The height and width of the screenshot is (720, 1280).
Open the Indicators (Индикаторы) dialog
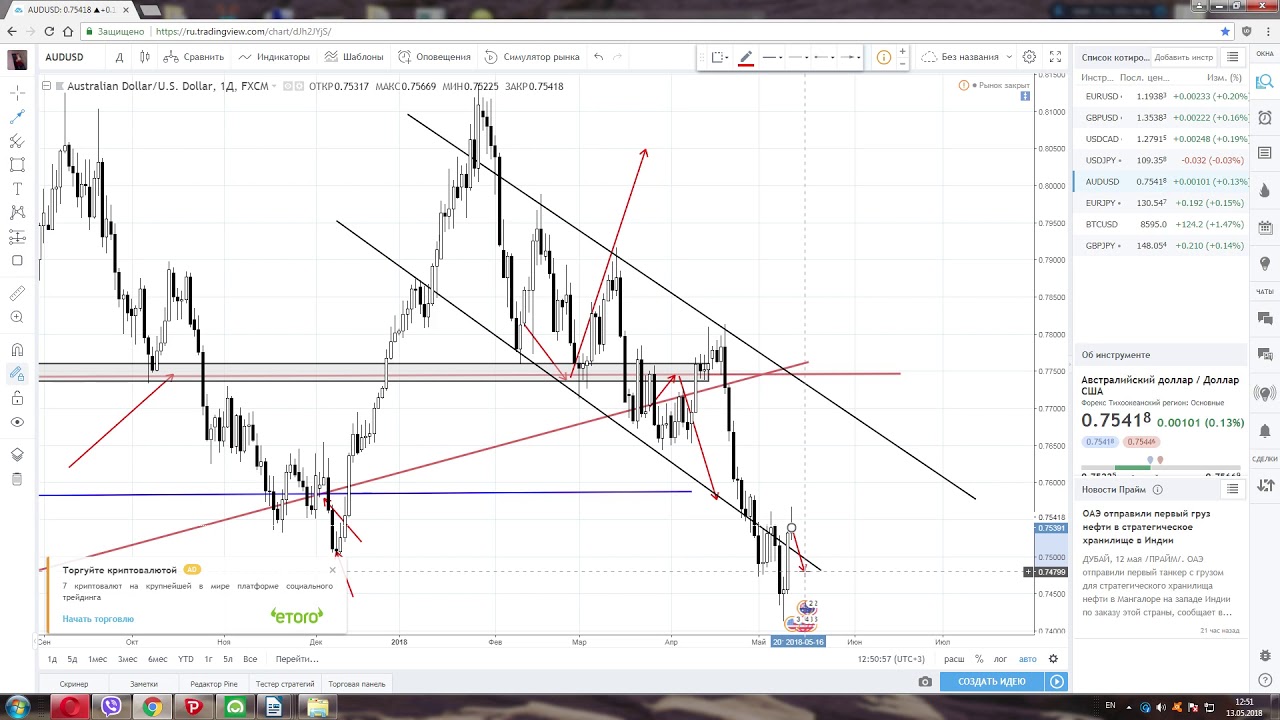tap(273, 57)
